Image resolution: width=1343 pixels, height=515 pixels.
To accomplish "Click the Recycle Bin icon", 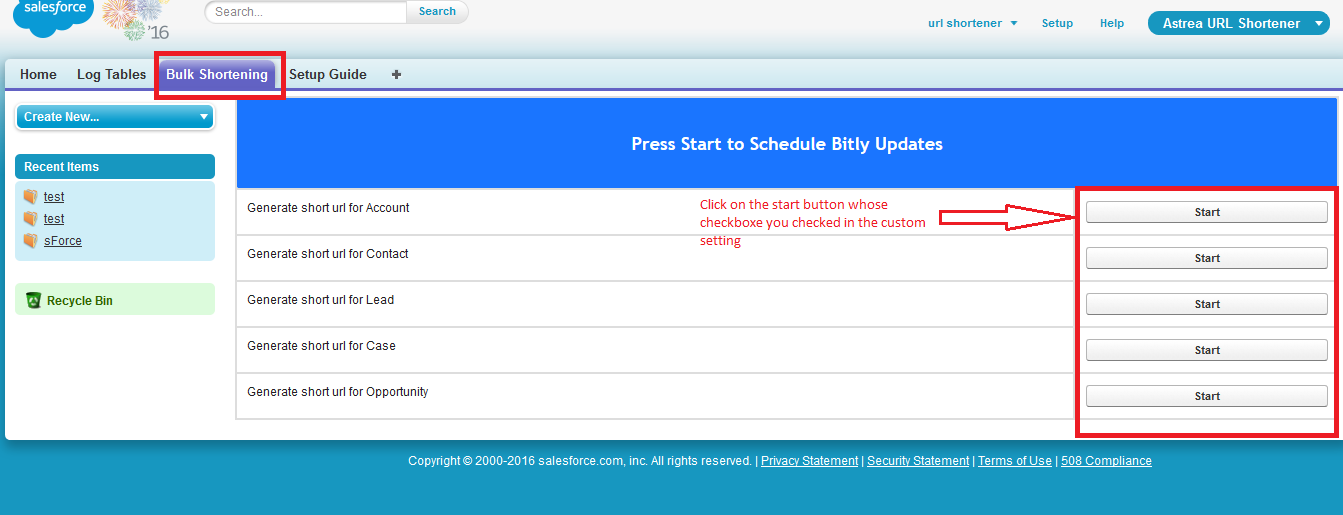I will coord(33,300).
